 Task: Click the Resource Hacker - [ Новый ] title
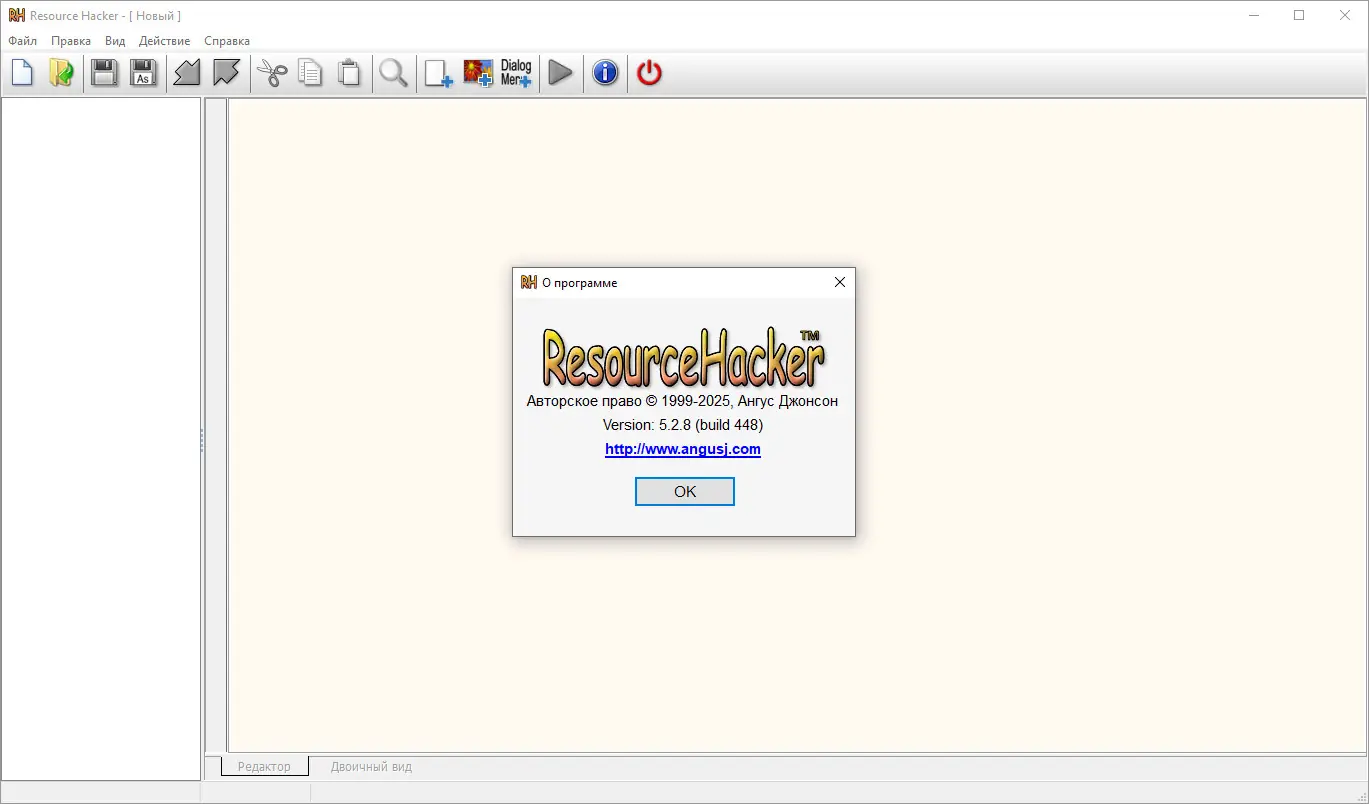[x=106, y=16]
